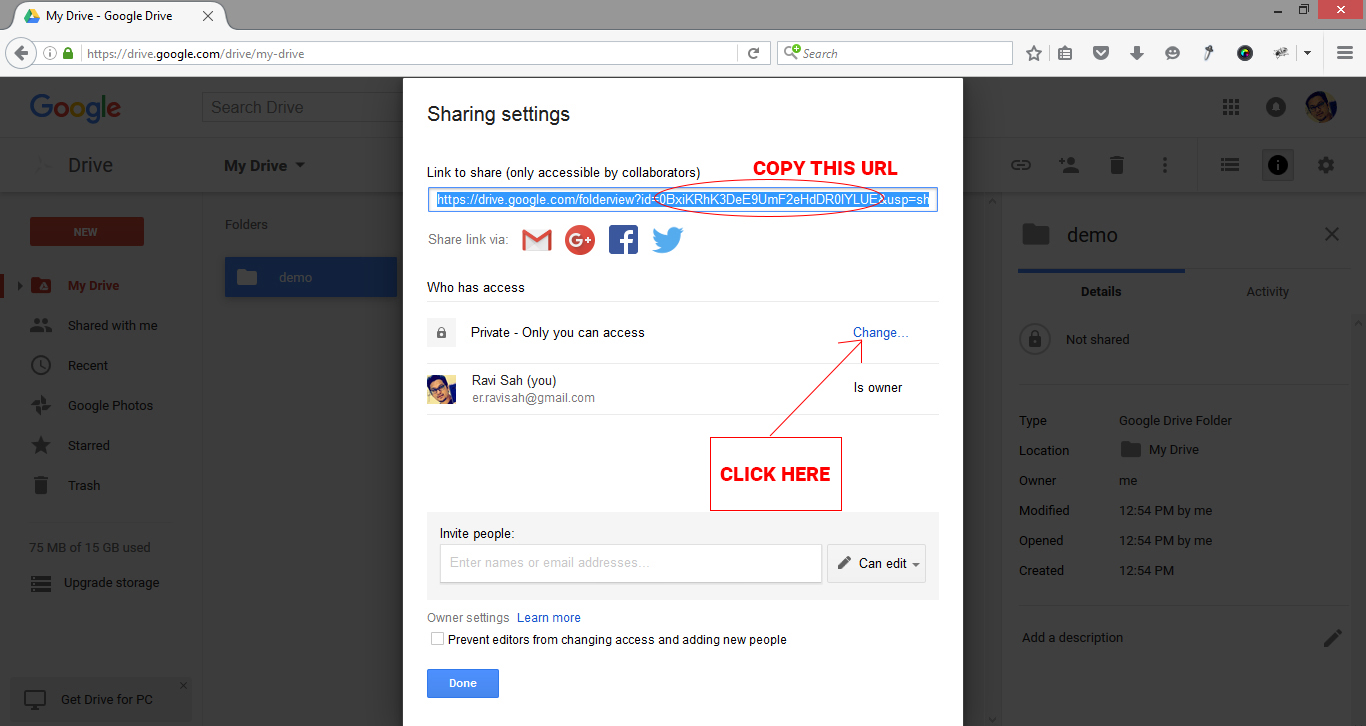Image resolution: width=1366 pixels, height=726 pixels.
Task: Open the Google apps grid
Action: click(x=1230, y=107)
